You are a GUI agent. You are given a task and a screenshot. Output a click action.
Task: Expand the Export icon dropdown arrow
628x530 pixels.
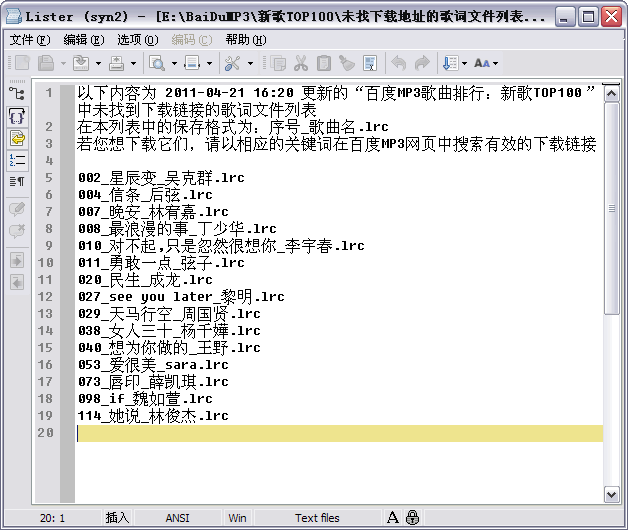pyautogui.click(x=99, y=63)
